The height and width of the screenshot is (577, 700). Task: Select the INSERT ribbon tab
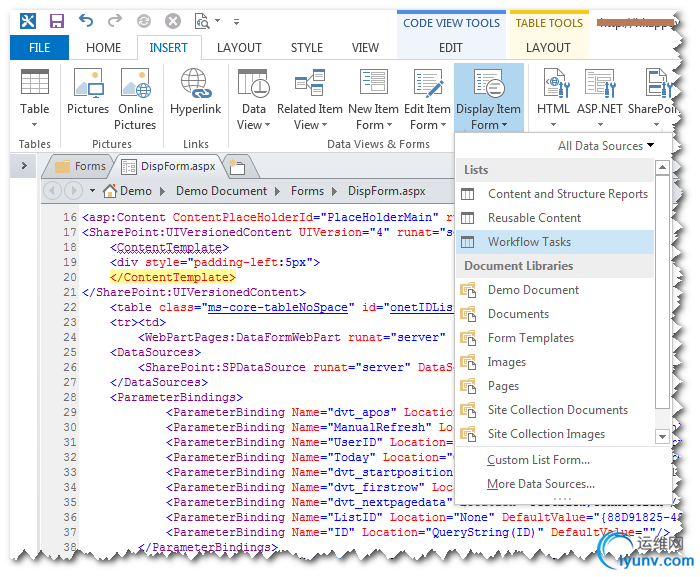pyautogui.click(x=168, y=47)
